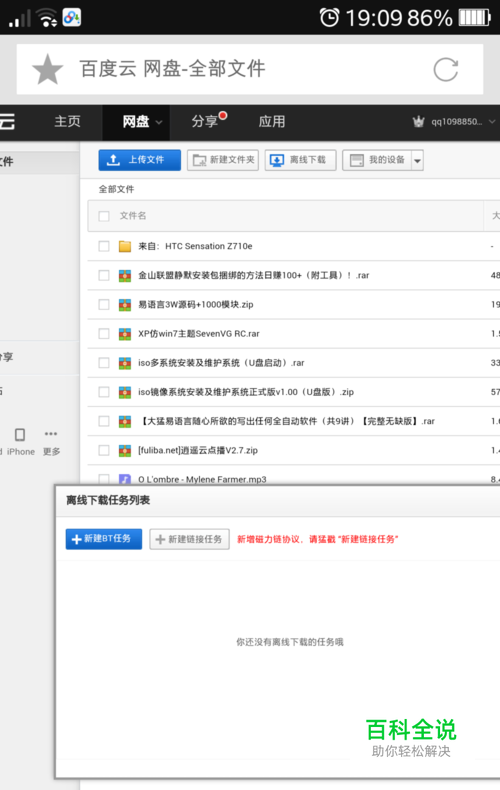Open file XP仿win7主题SevenVG RC.rar

click(x=199, y=334)
